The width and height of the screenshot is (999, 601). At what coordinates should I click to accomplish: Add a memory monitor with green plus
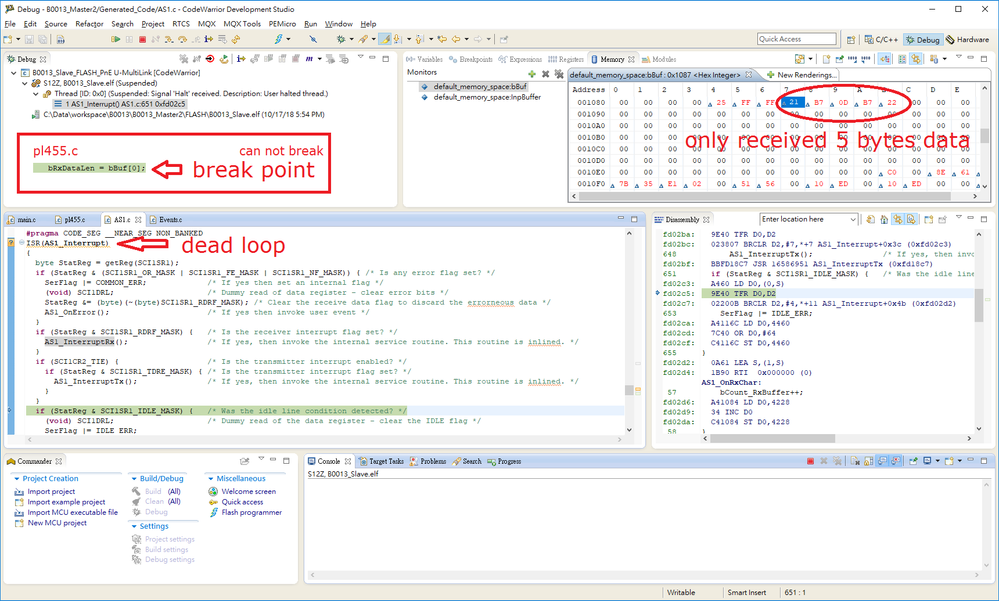pyautogui.click(x=532, y=74)
